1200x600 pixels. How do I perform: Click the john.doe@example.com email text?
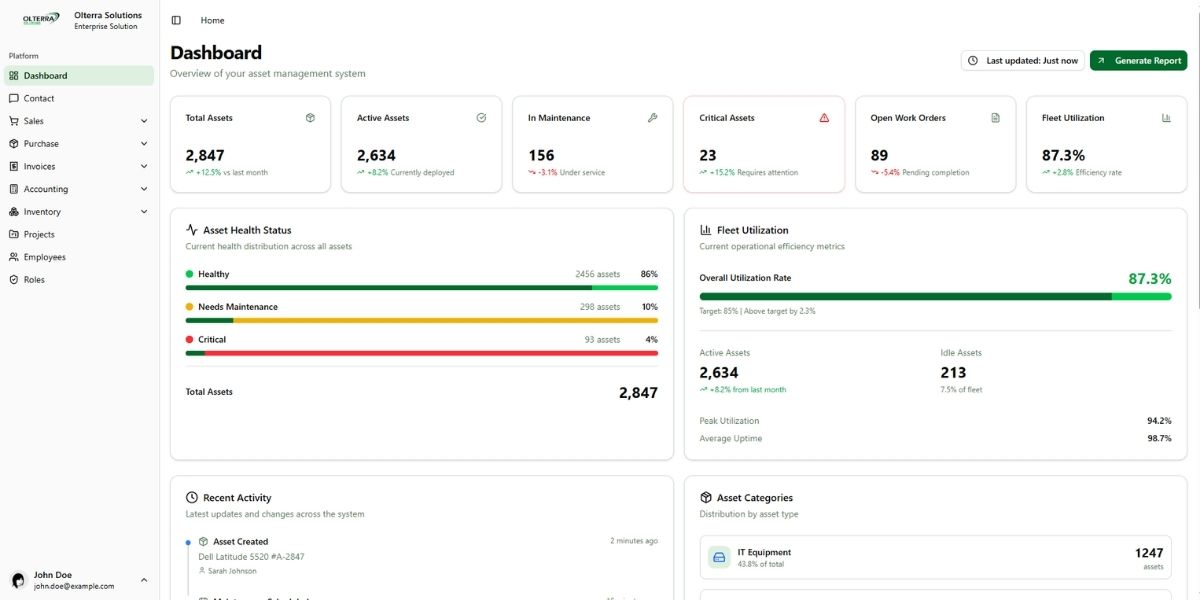(x=74, y=586)
